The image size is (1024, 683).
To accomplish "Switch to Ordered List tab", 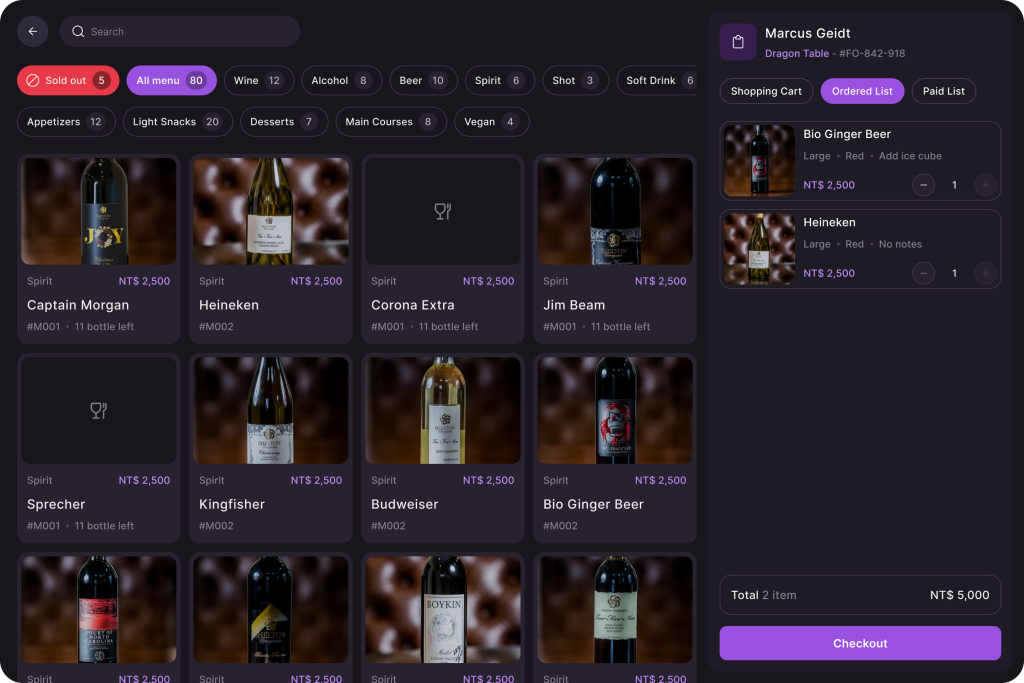I will coord(862,91).
